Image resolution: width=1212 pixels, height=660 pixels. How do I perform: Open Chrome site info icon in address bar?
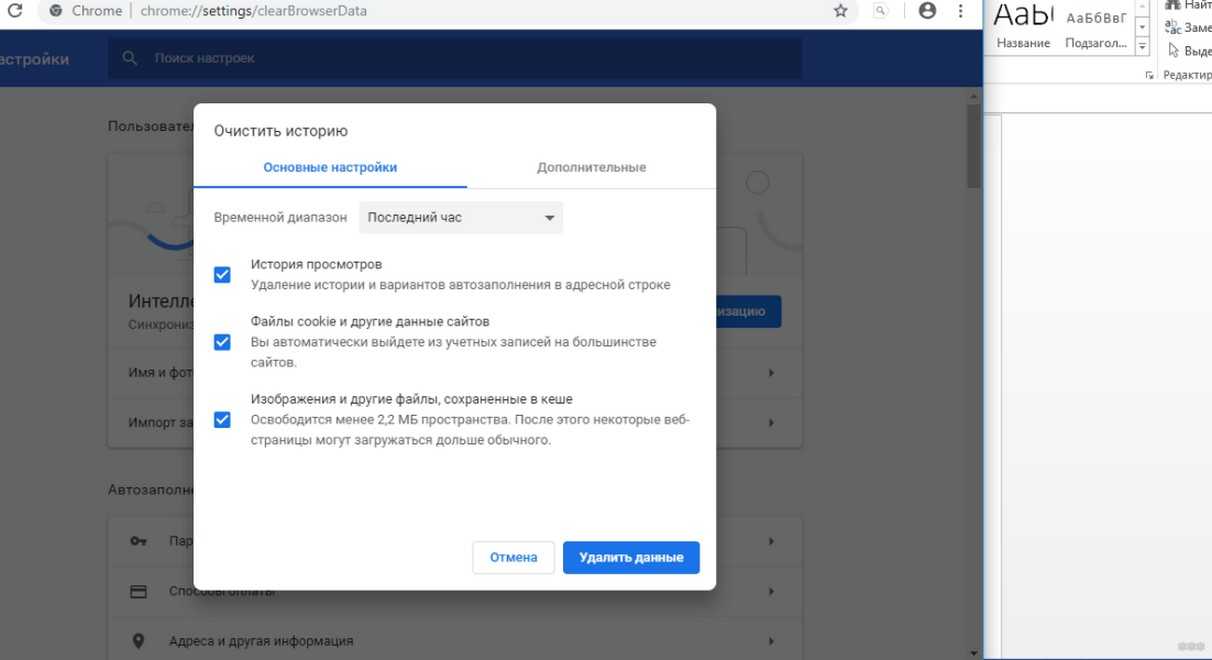click(x=55, y=11)
